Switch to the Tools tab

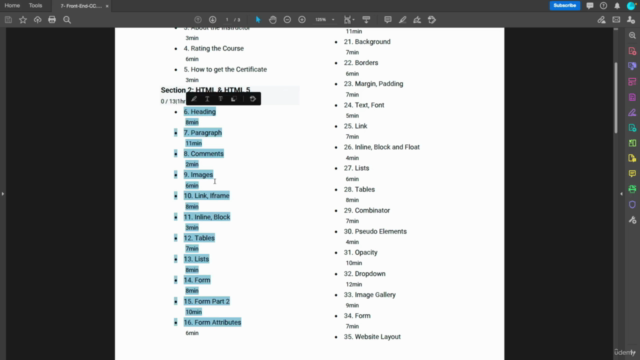point(36,6)
